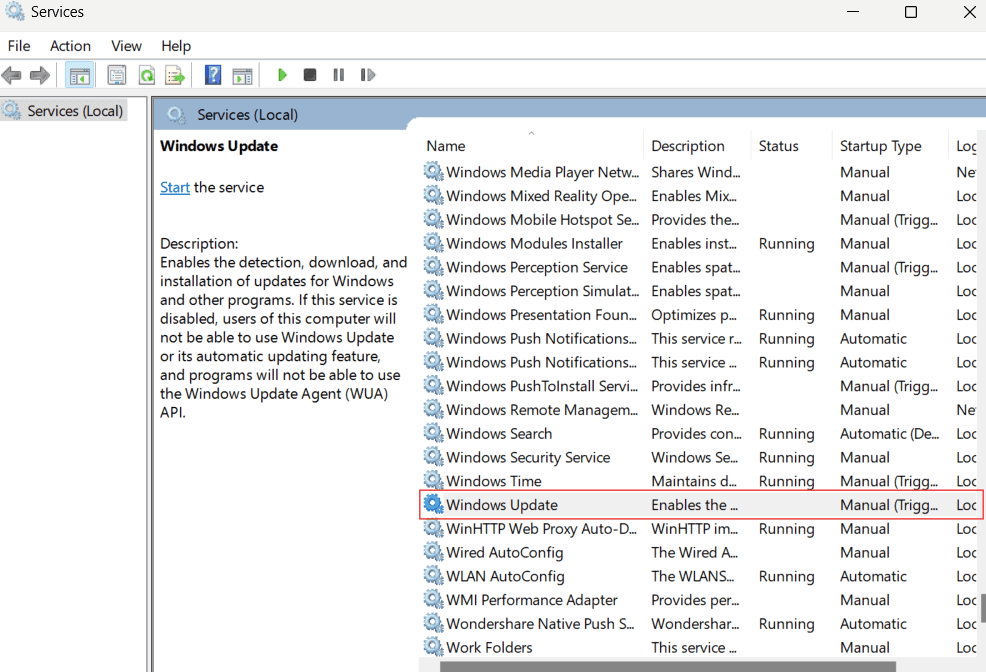
Task: Click the gear icon beside Windows Remote Management
Action: click(x=433, y=409)
